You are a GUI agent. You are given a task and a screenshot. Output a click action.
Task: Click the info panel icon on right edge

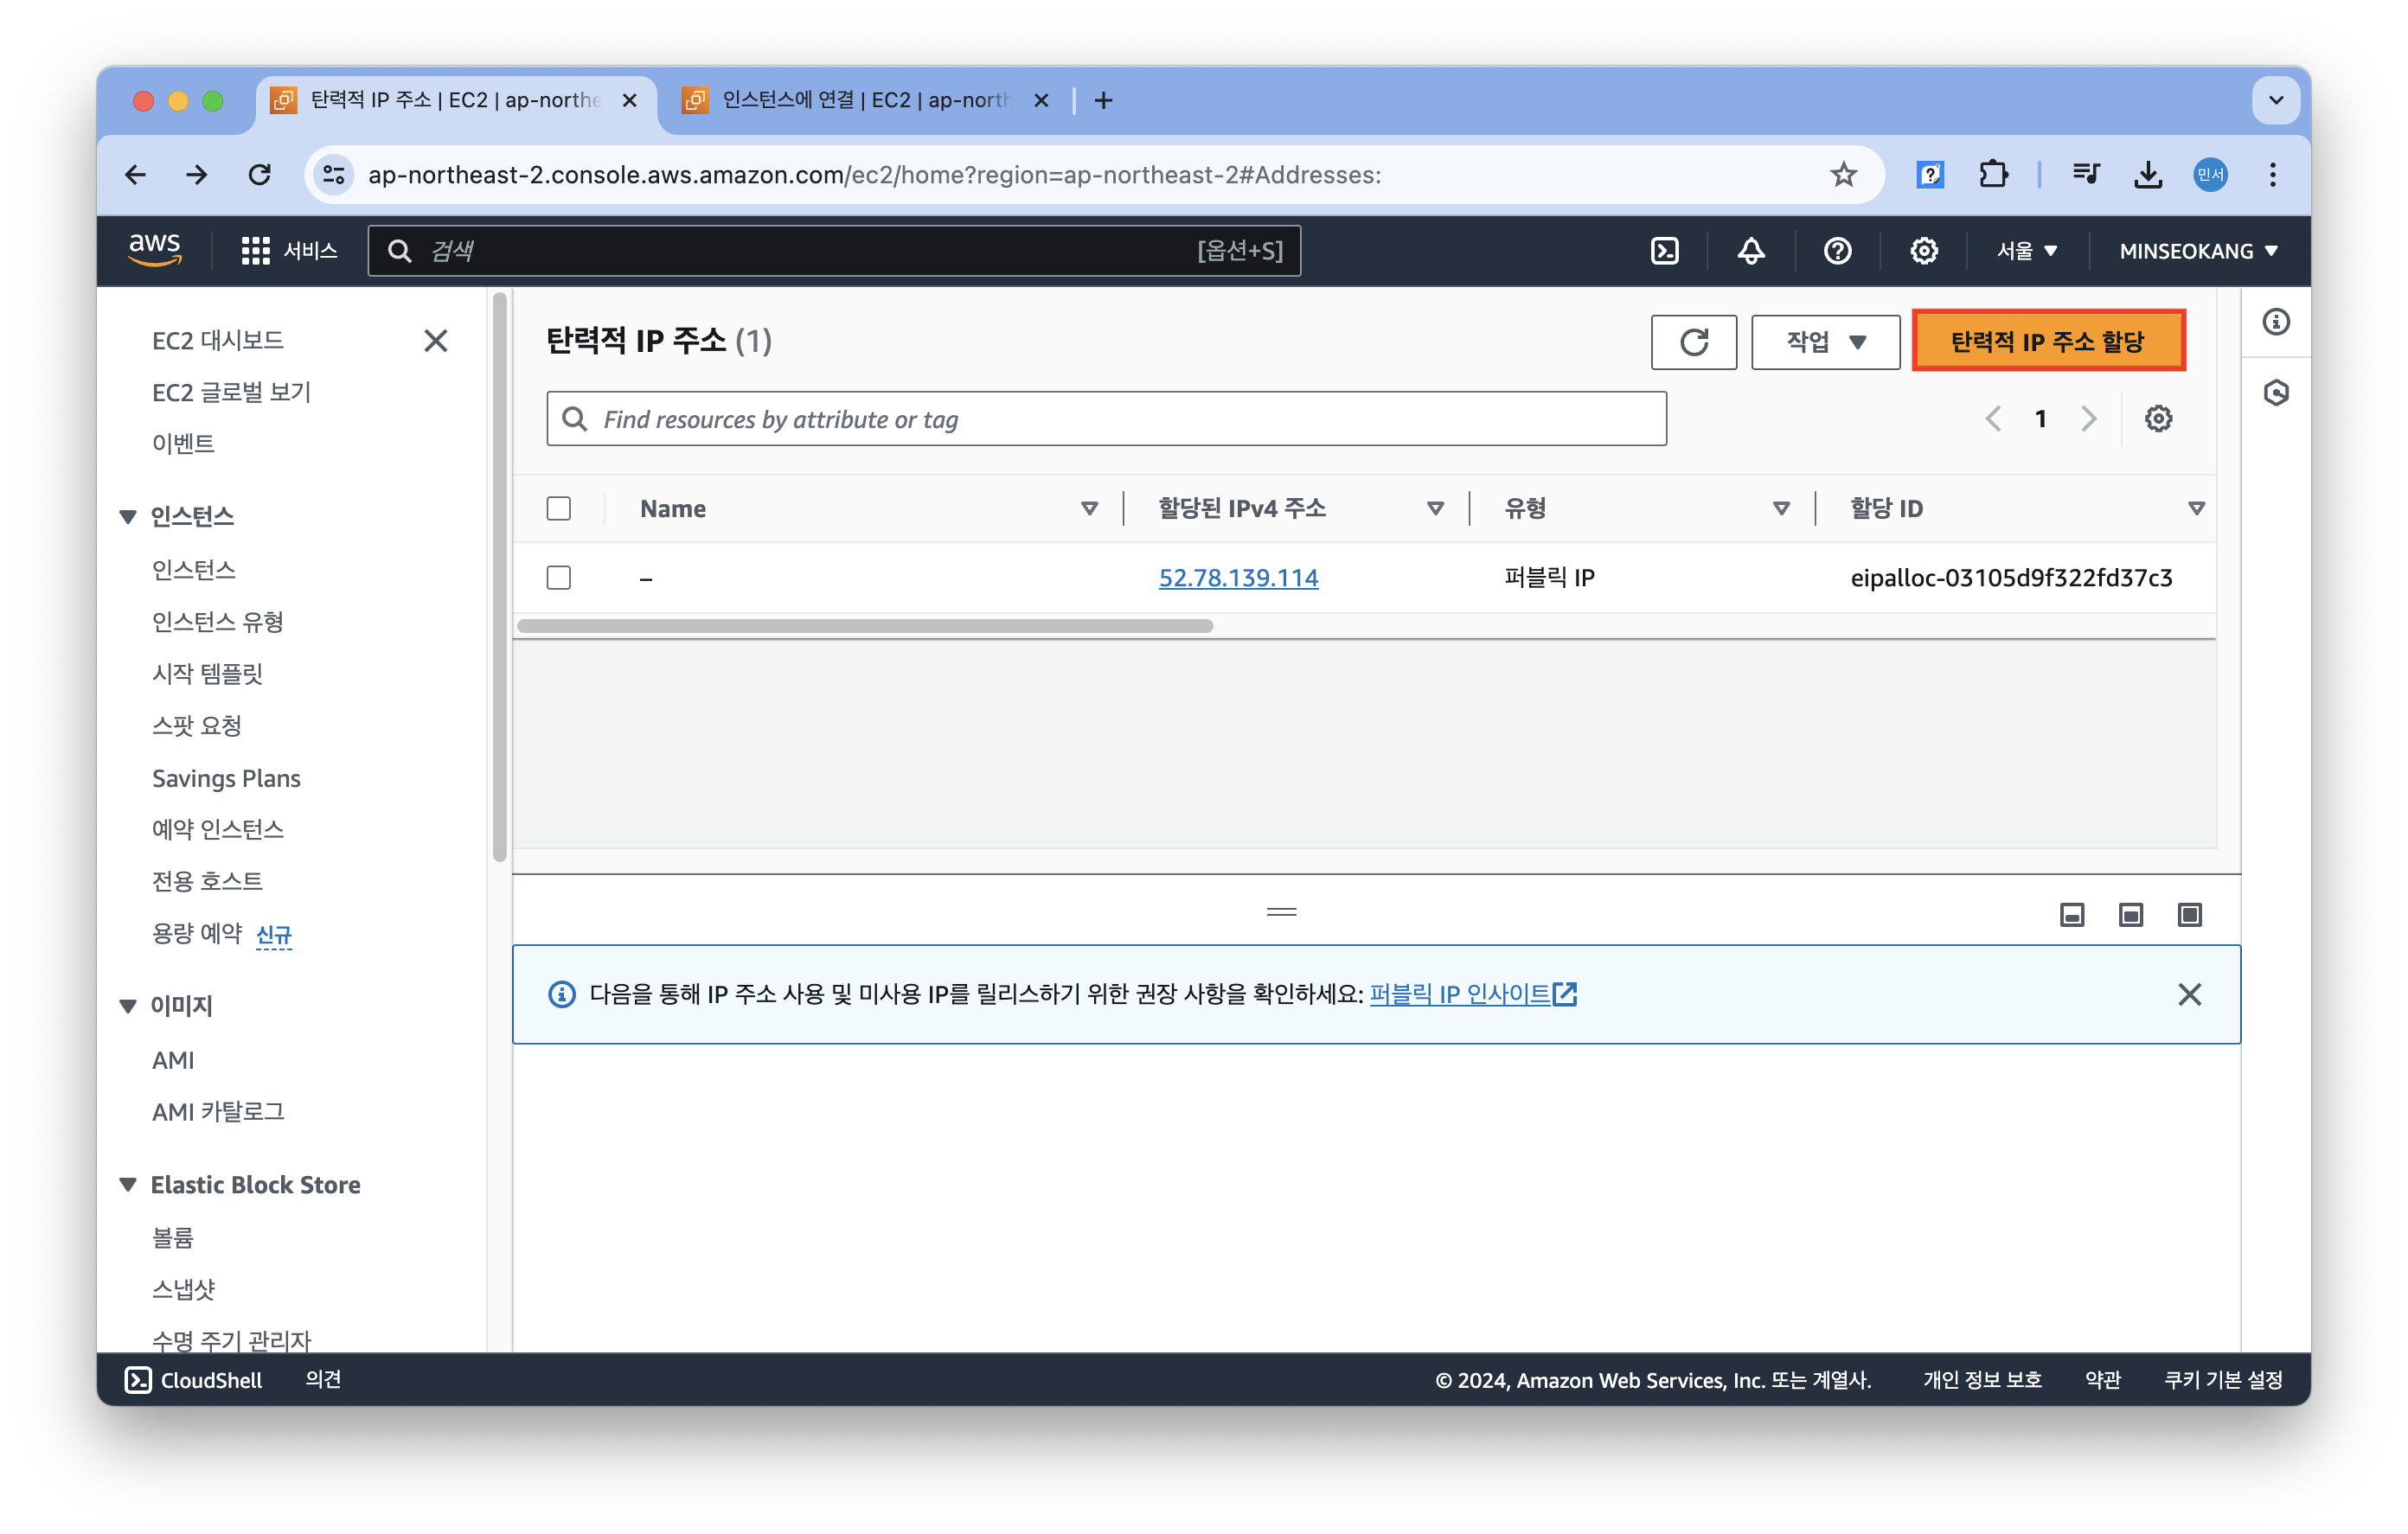[2276, 322]
